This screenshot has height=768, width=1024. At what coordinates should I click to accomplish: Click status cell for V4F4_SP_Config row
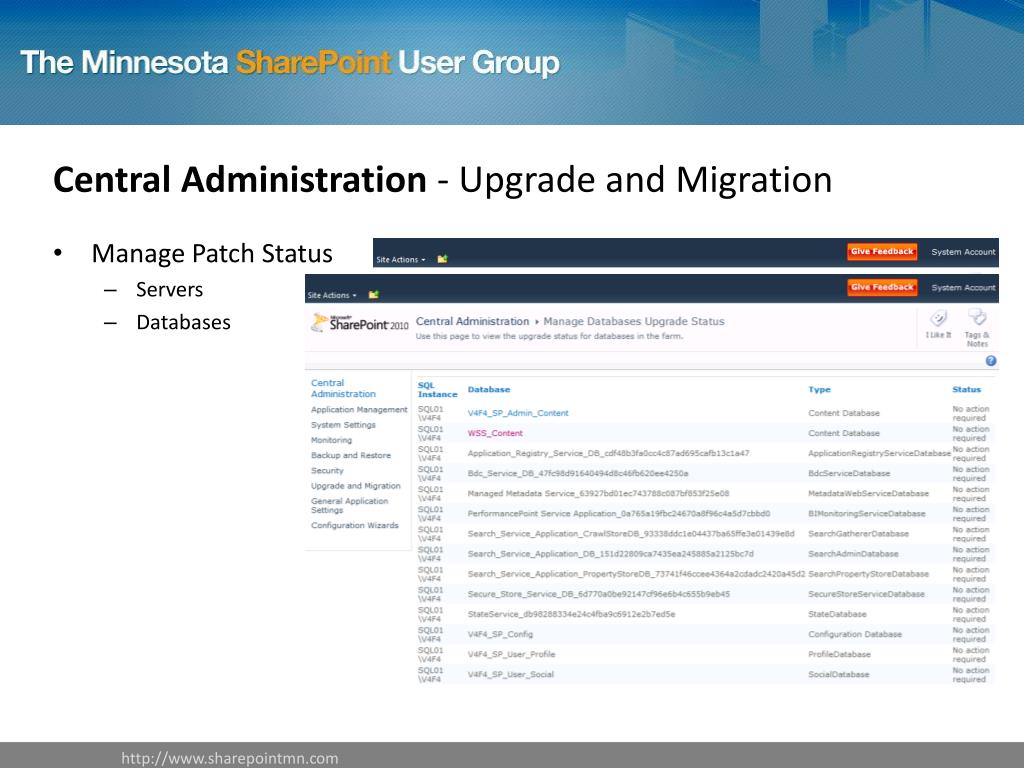[970, 635]
